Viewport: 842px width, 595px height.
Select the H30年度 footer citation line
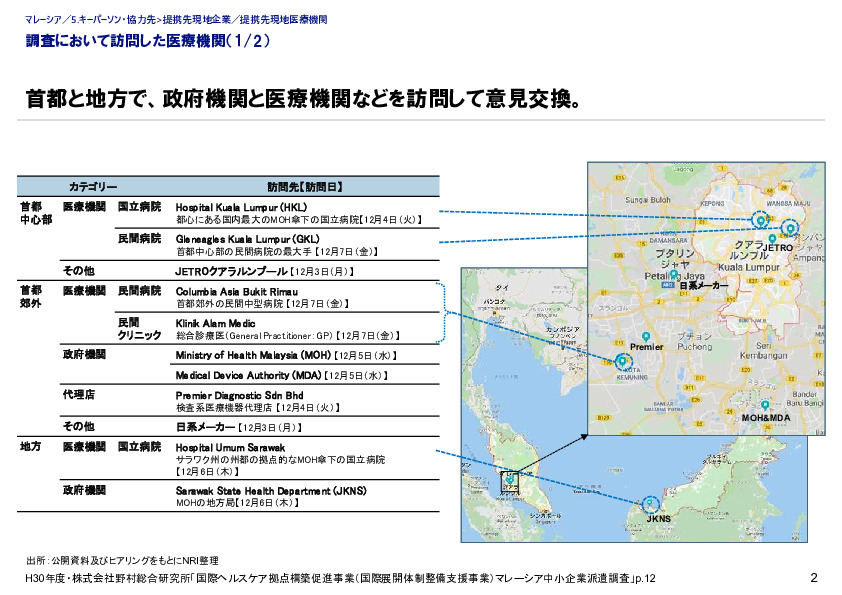340,579
